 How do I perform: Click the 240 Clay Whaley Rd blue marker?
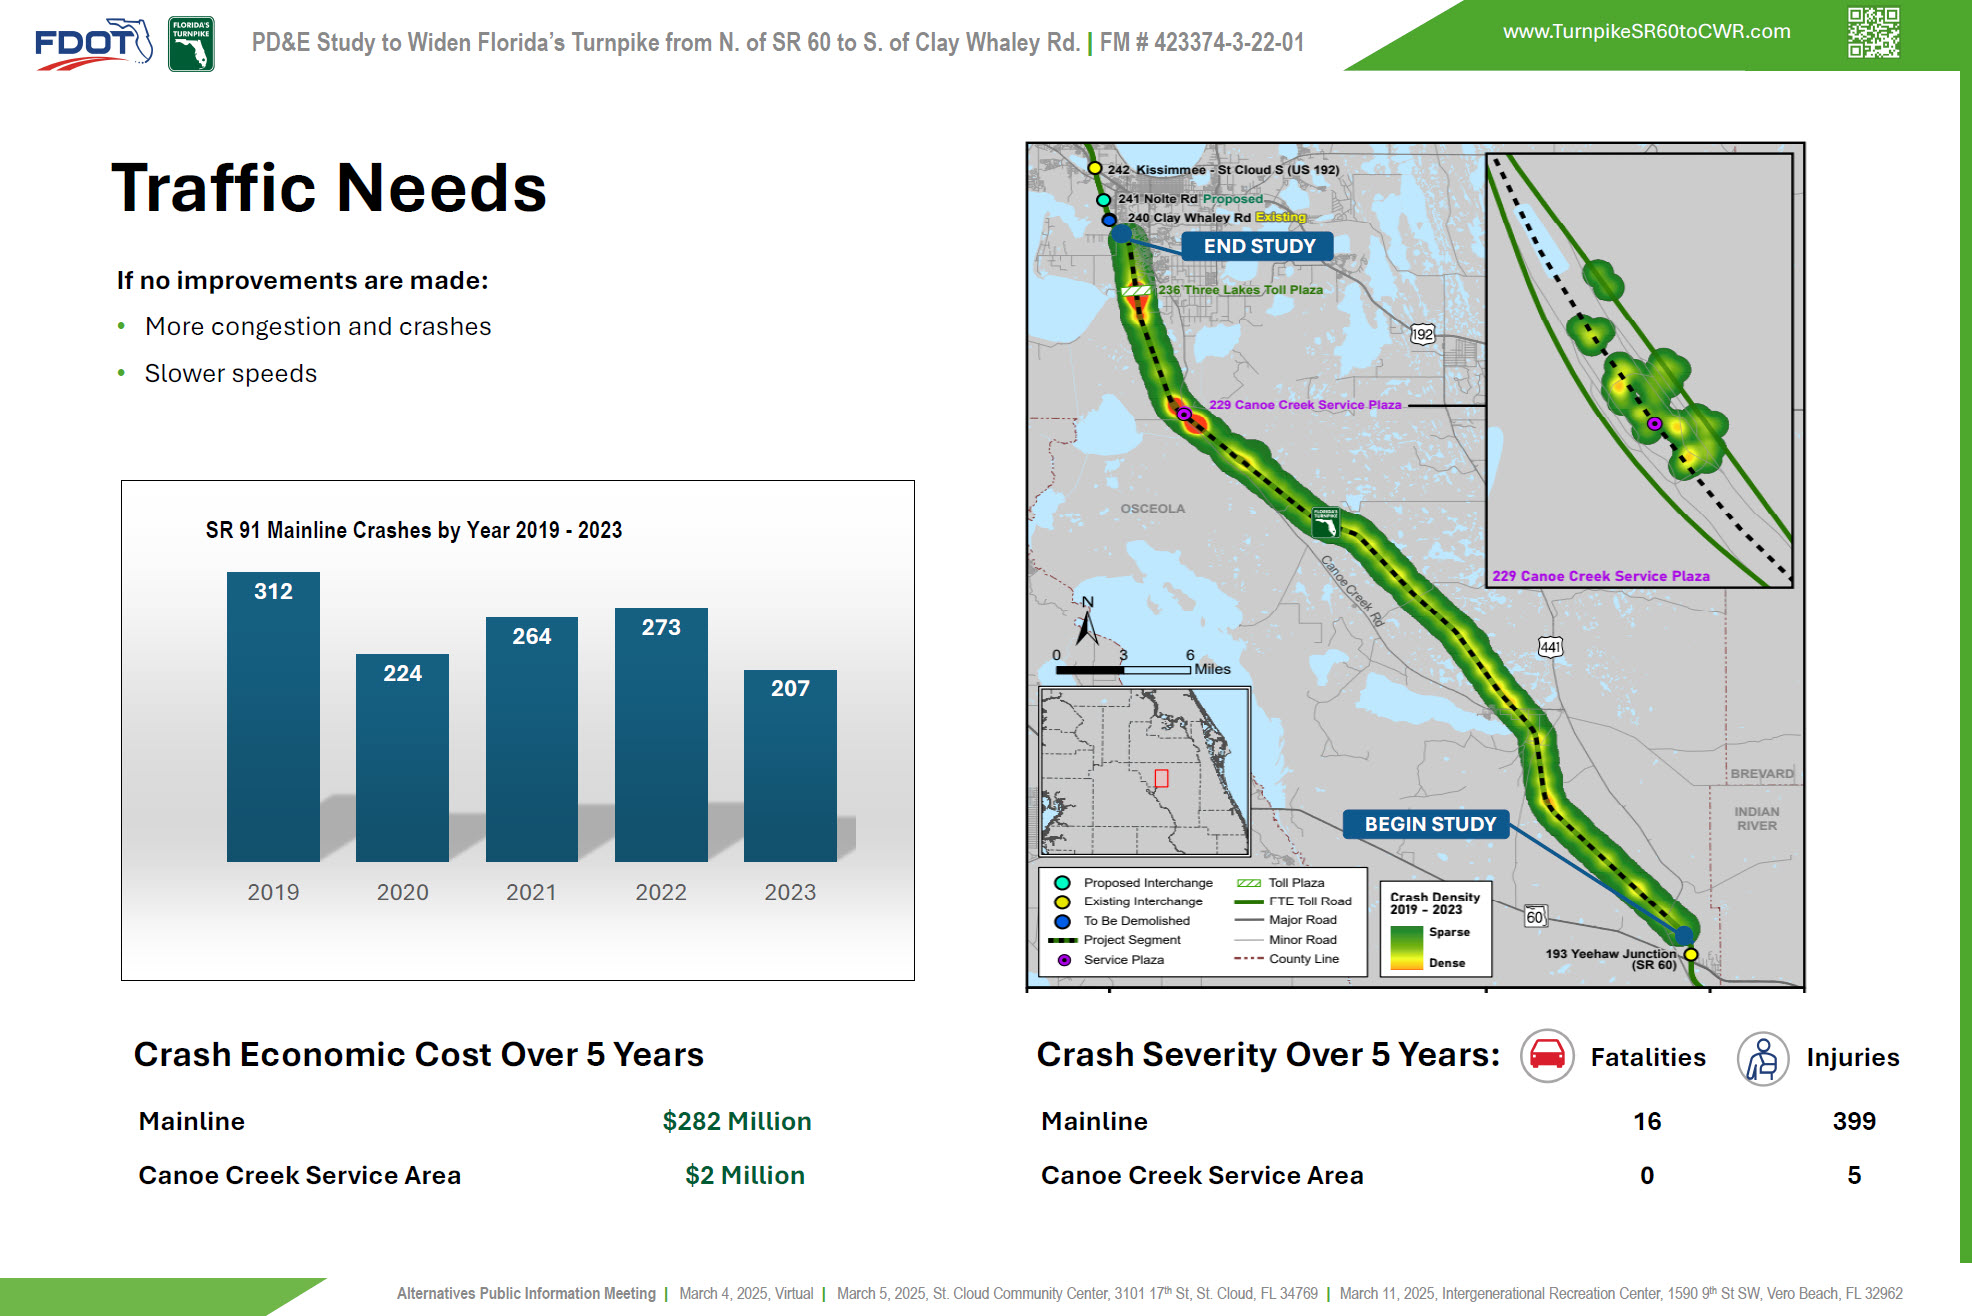click(1109, 219)
